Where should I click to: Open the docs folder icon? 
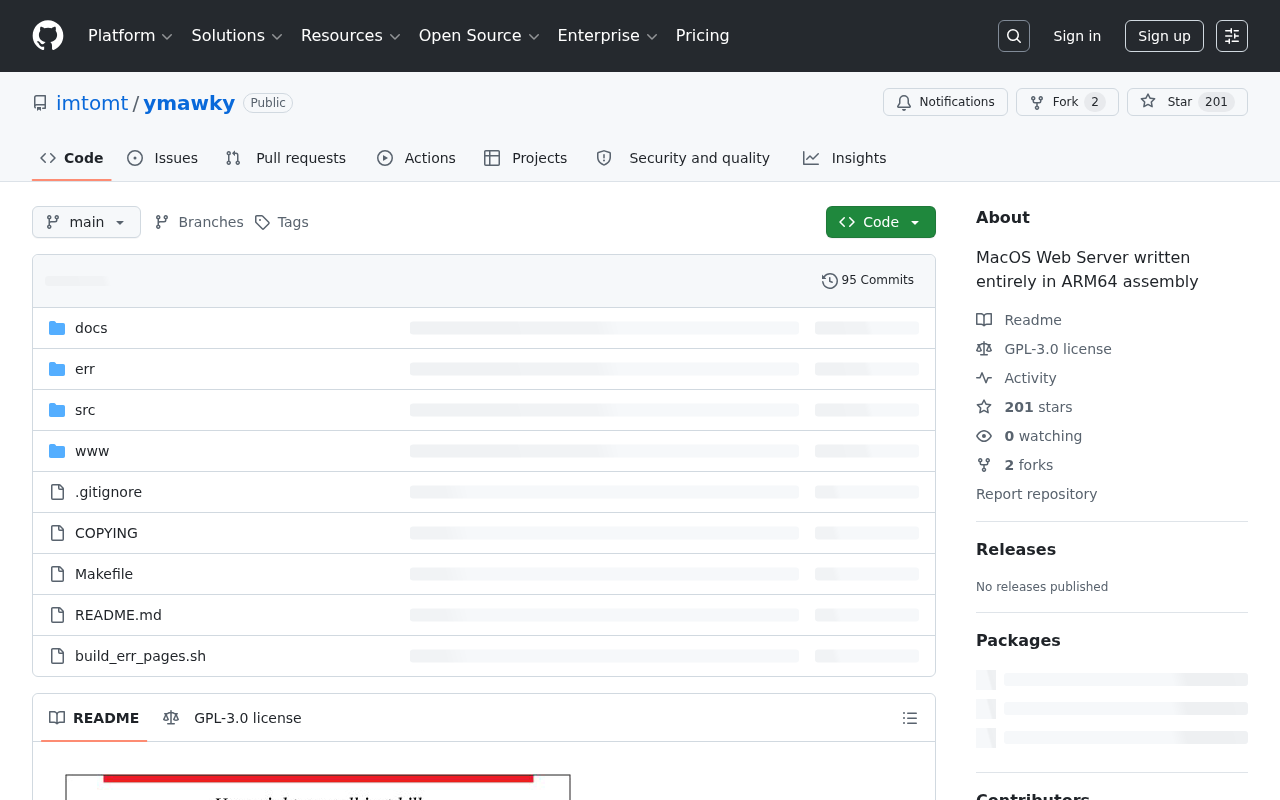pos(57,328)
